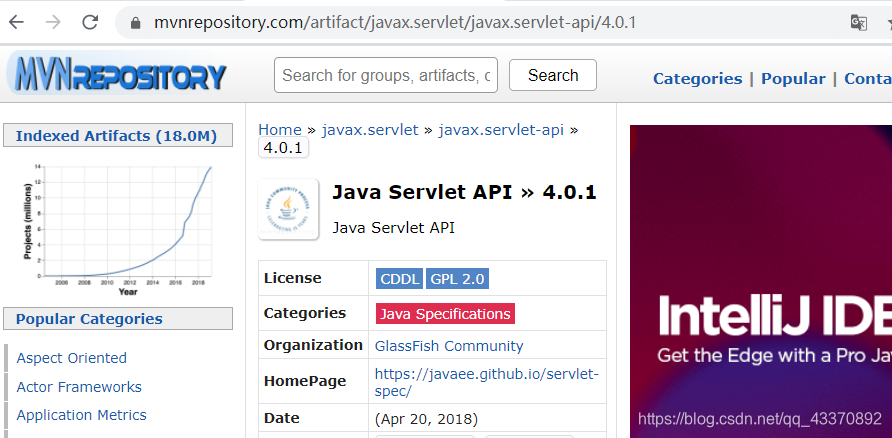
Task: Click the Popular Categories heading
Action: click(89, 319)
